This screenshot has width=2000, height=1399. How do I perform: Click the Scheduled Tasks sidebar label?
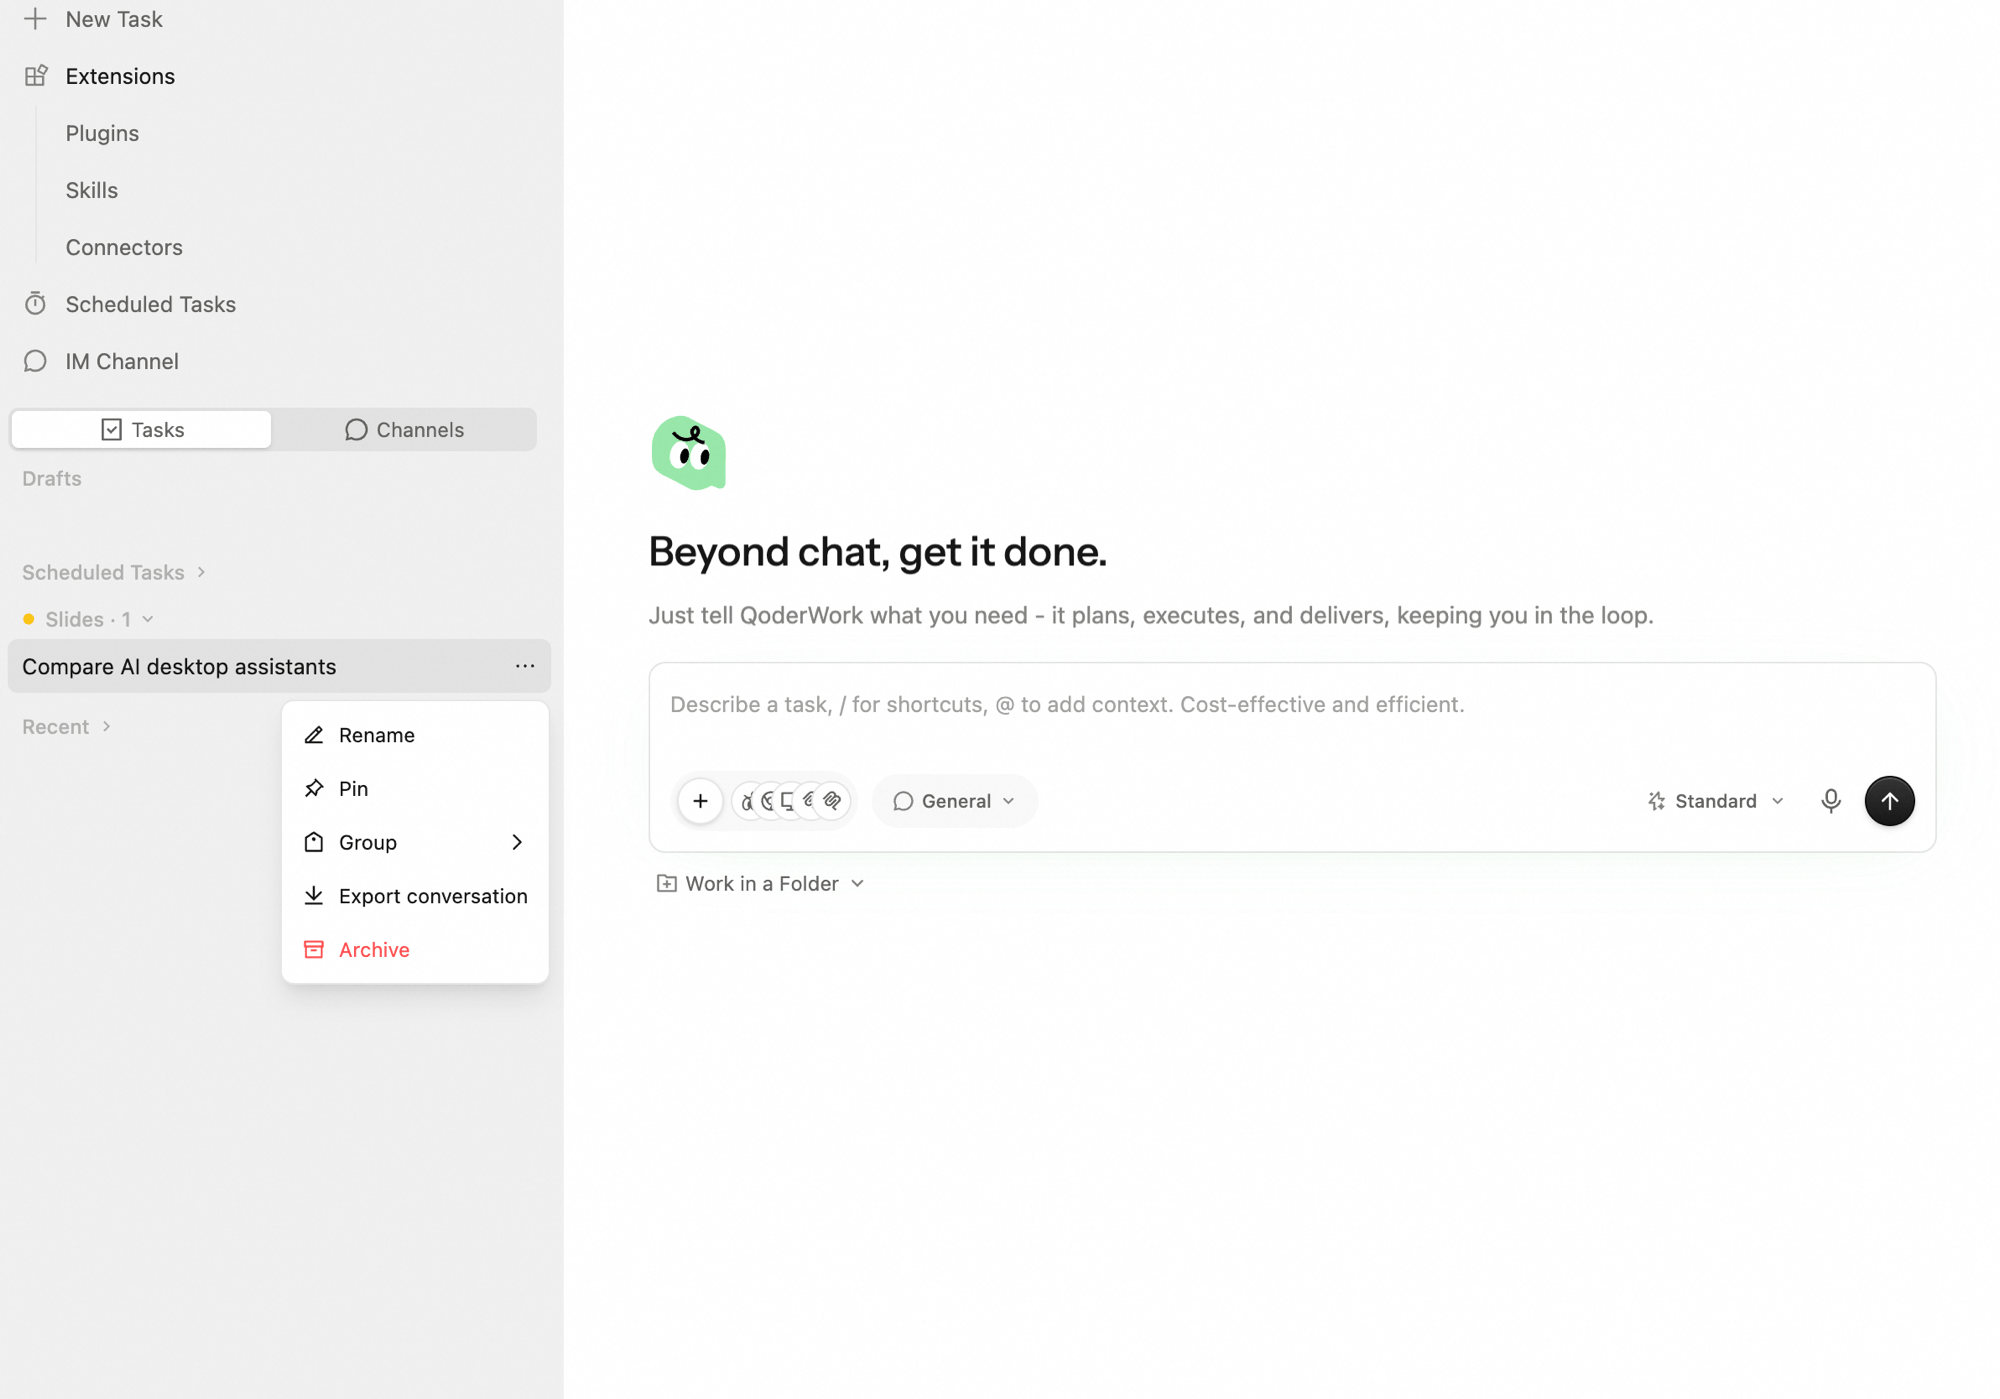click(151, 304)
